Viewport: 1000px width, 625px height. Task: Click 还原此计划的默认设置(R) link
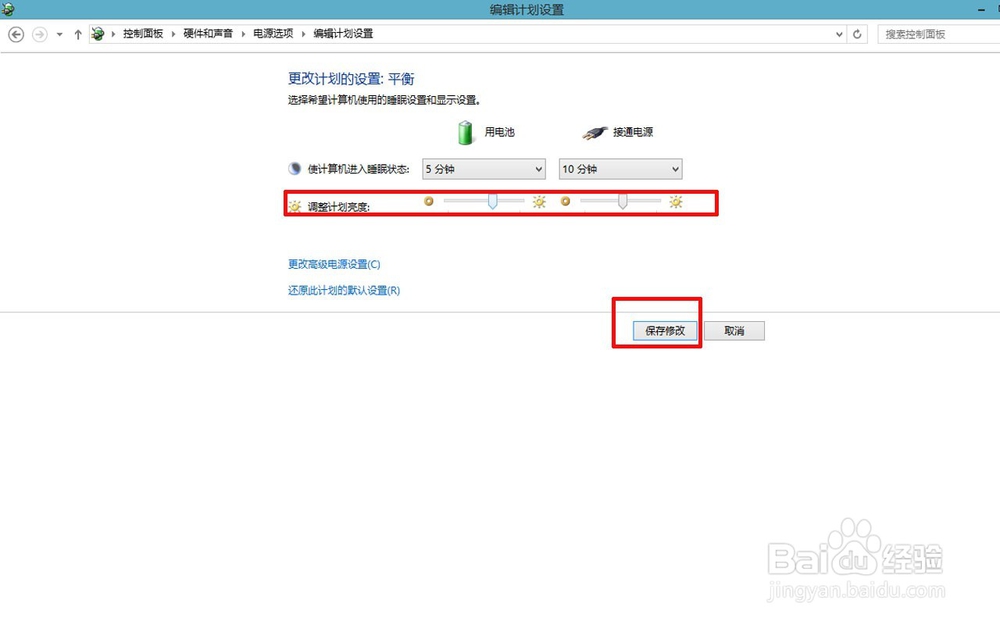coord(344,289)
